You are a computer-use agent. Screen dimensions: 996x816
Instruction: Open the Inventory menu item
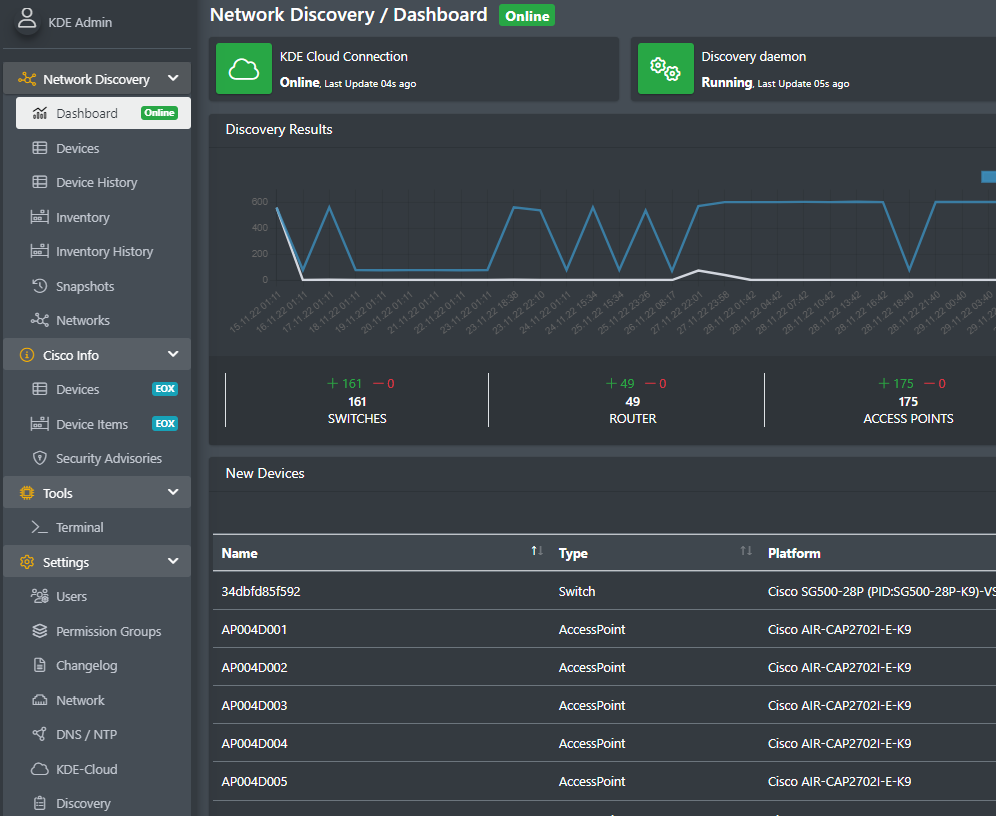point(103,217)
